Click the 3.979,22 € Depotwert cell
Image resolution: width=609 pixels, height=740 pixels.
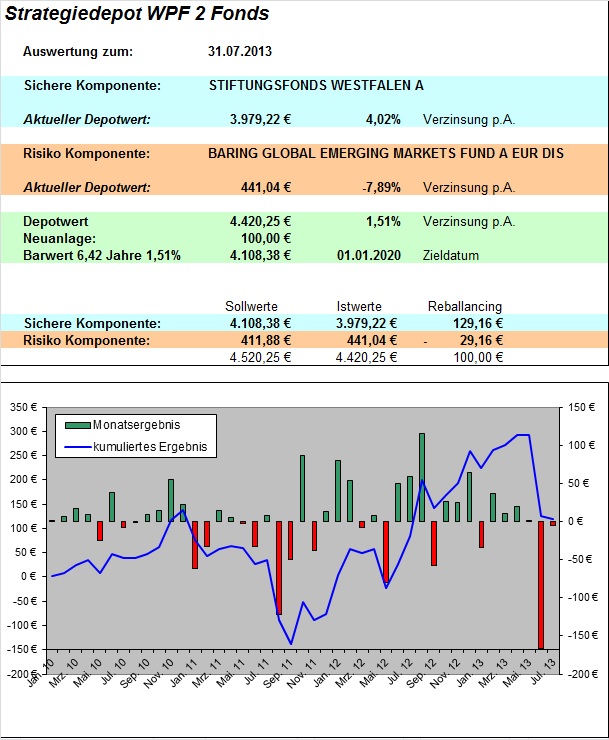tap(260, 119)
